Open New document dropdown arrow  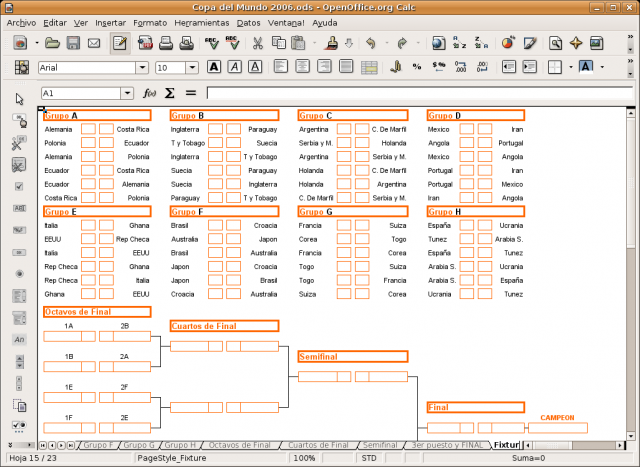pos(37,43)
